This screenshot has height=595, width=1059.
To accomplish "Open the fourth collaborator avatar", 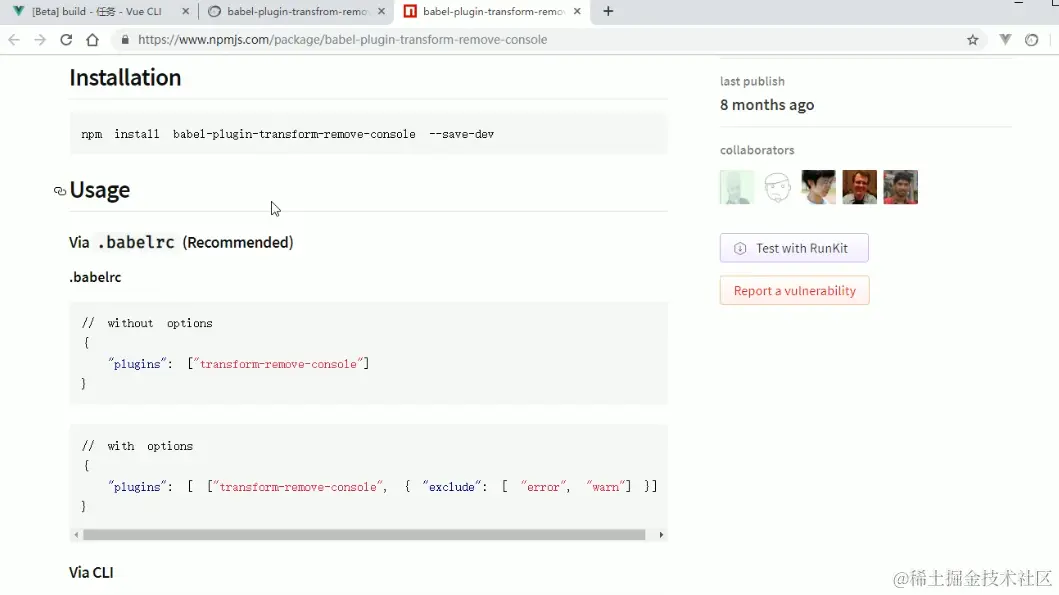I will coord(860,187).
